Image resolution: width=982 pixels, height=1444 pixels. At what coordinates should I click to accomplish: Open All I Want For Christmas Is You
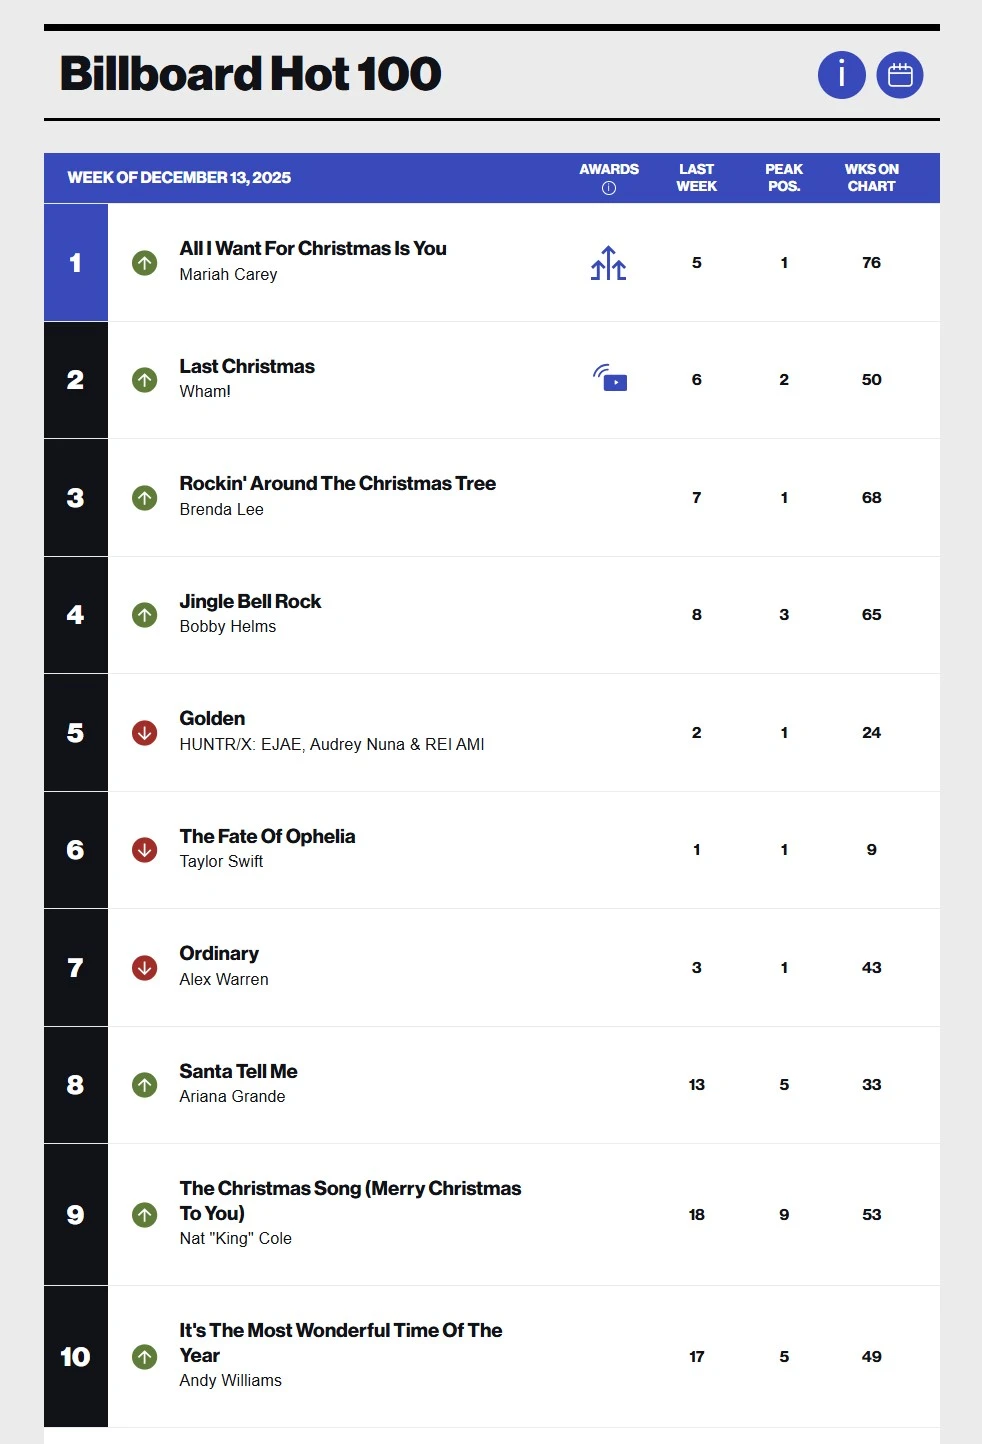(313, 249)
